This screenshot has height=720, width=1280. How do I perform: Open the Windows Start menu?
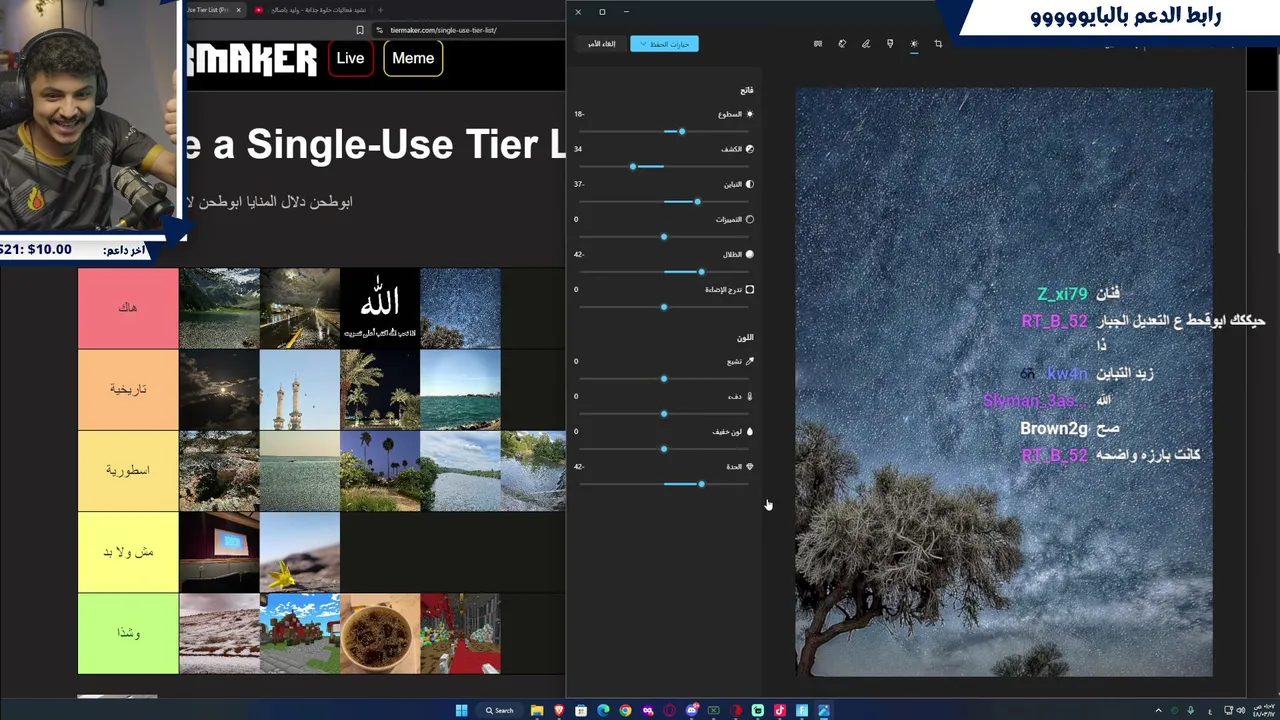461,711
